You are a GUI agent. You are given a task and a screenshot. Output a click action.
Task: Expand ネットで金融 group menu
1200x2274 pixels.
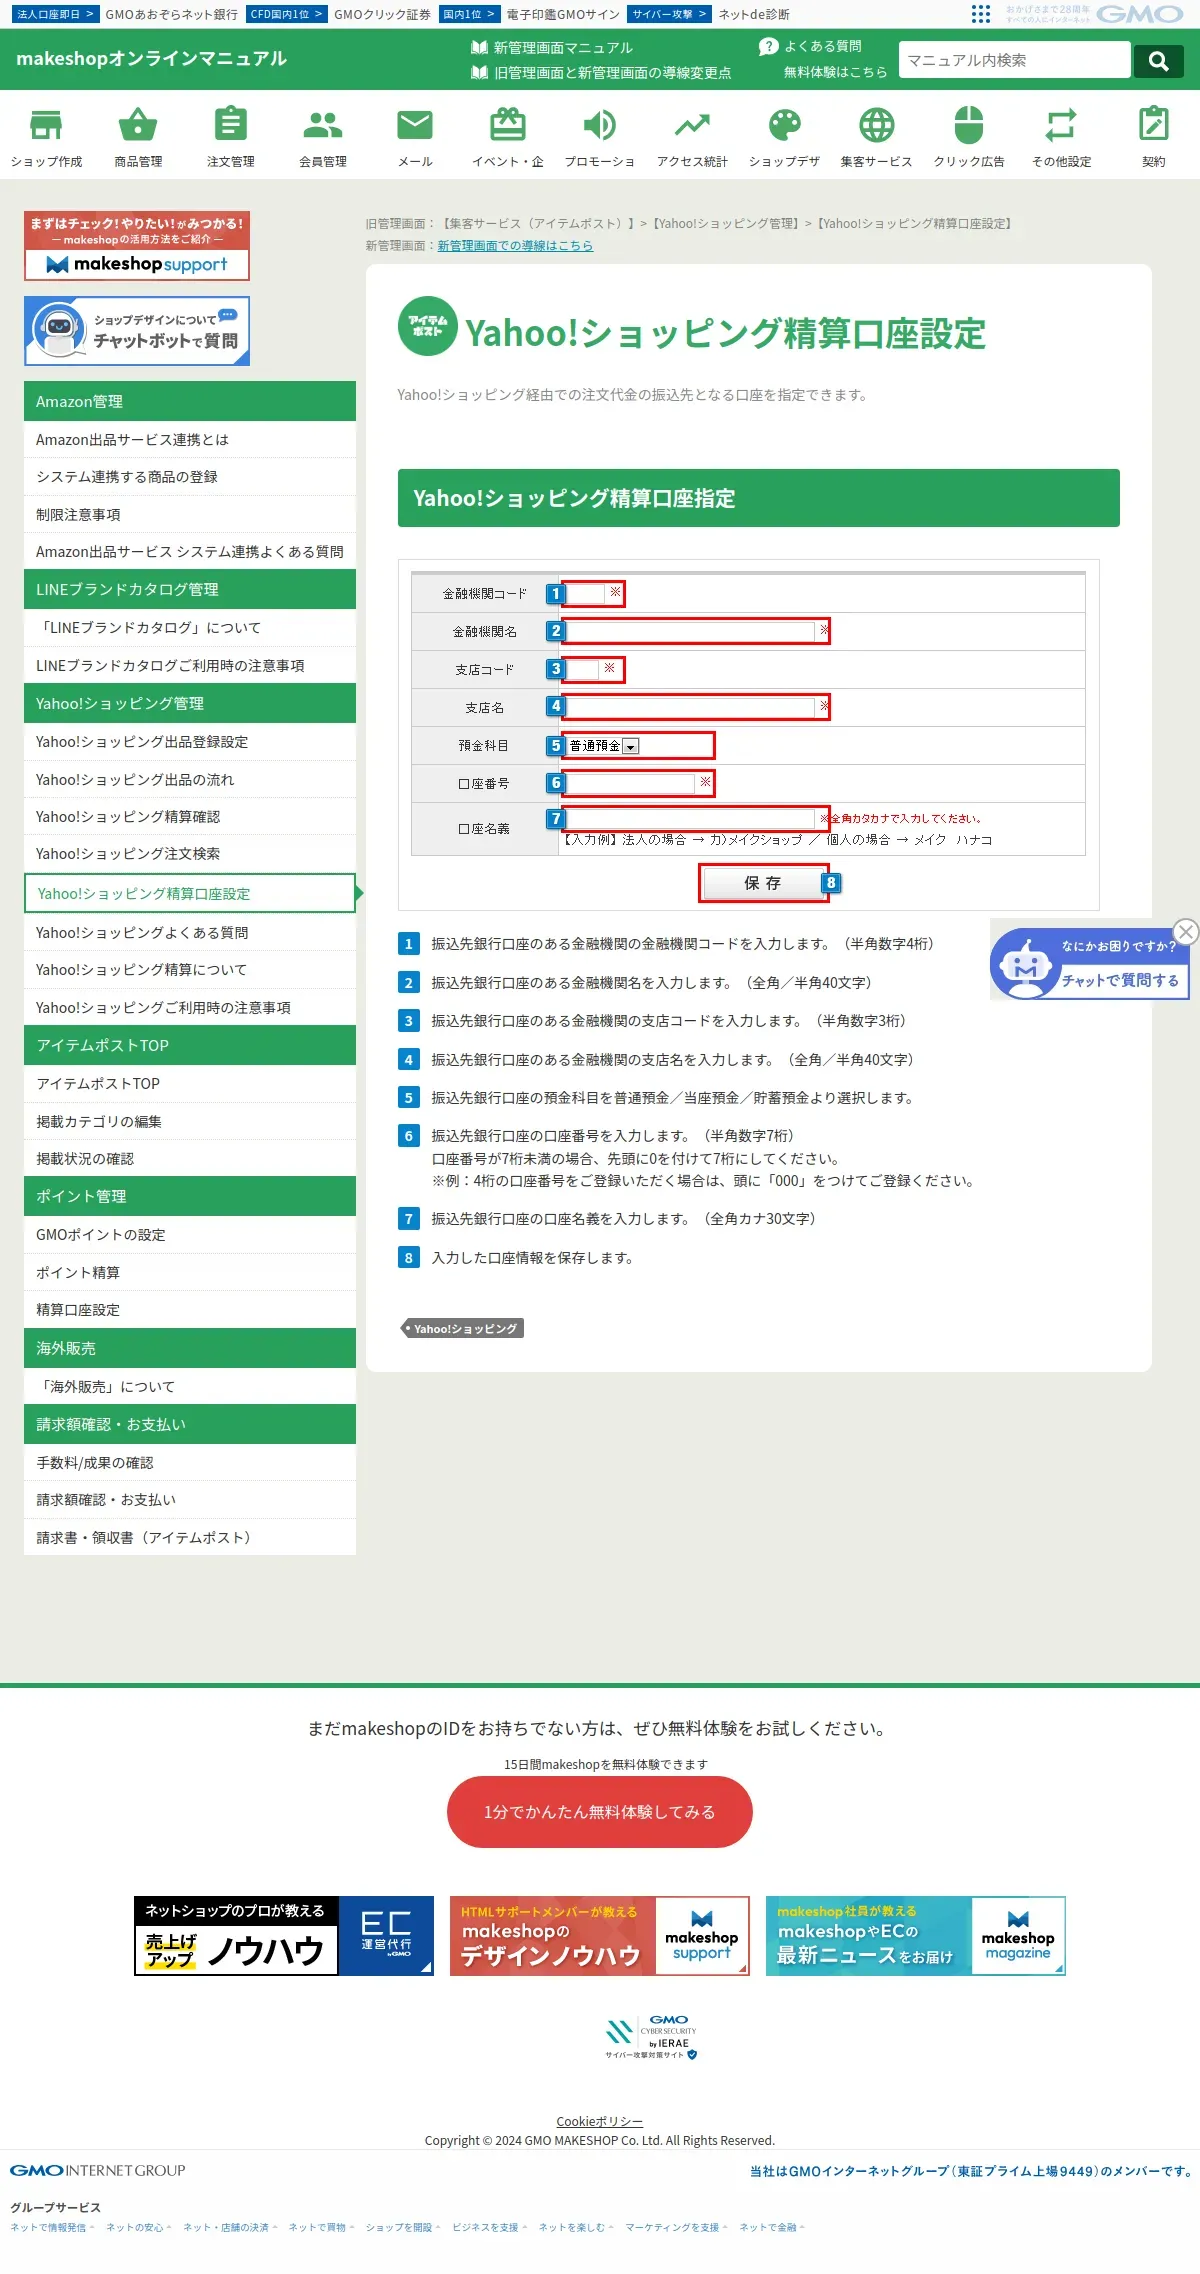(x=772, y=2227)
